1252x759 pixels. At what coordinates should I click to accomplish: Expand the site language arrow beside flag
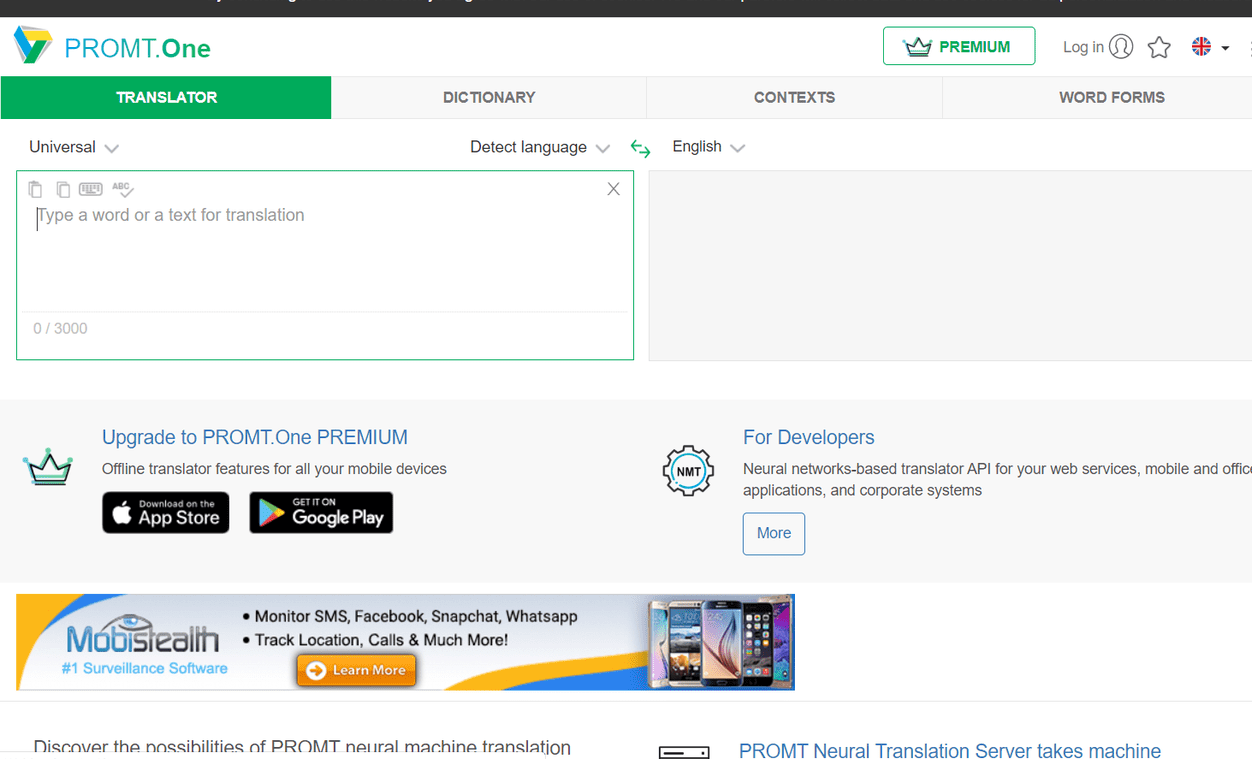pos(1225,48)
